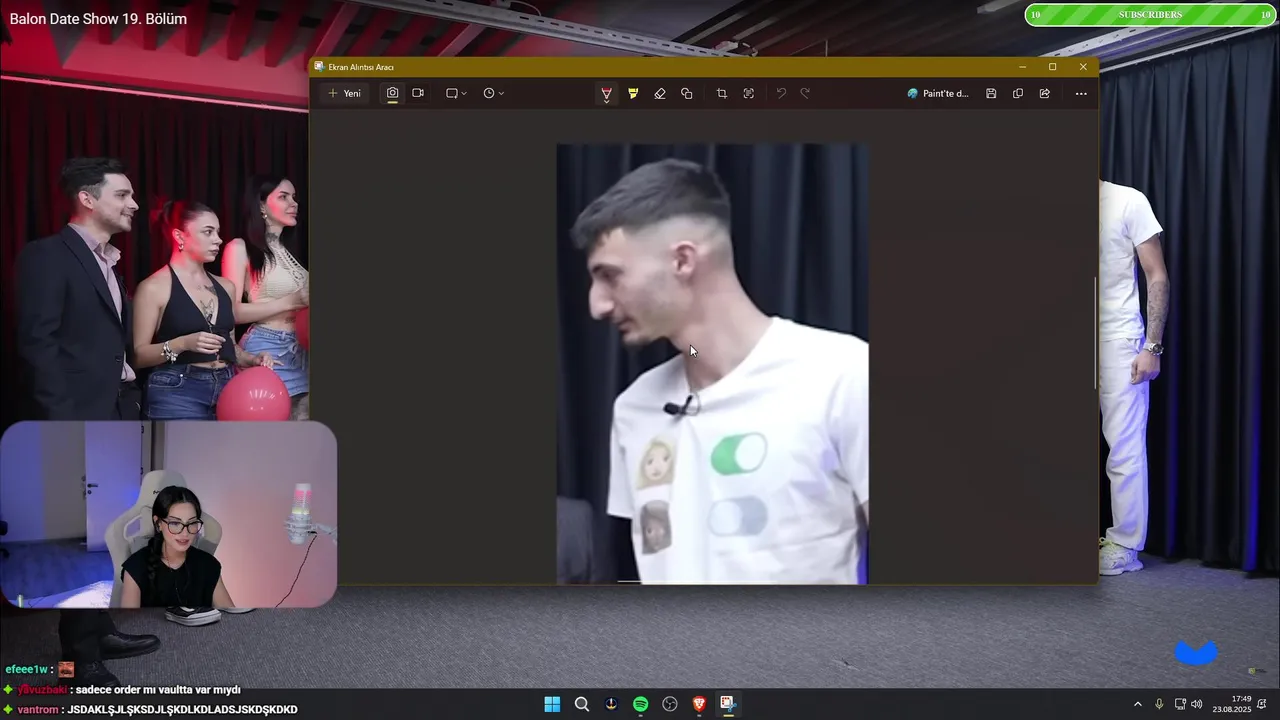The image size is (1280, 720).
Task: Edit in Paint via Paint'te button
Action: click(938, 93)
